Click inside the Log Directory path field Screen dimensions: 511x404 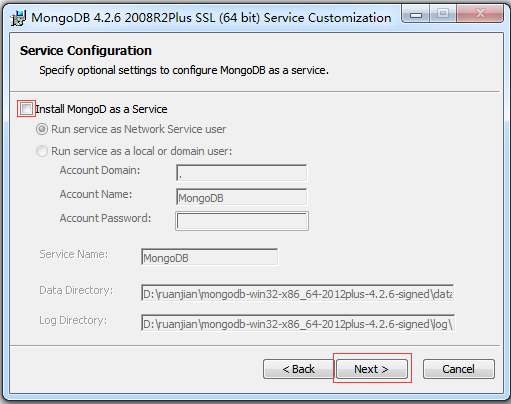click(298, 323)
